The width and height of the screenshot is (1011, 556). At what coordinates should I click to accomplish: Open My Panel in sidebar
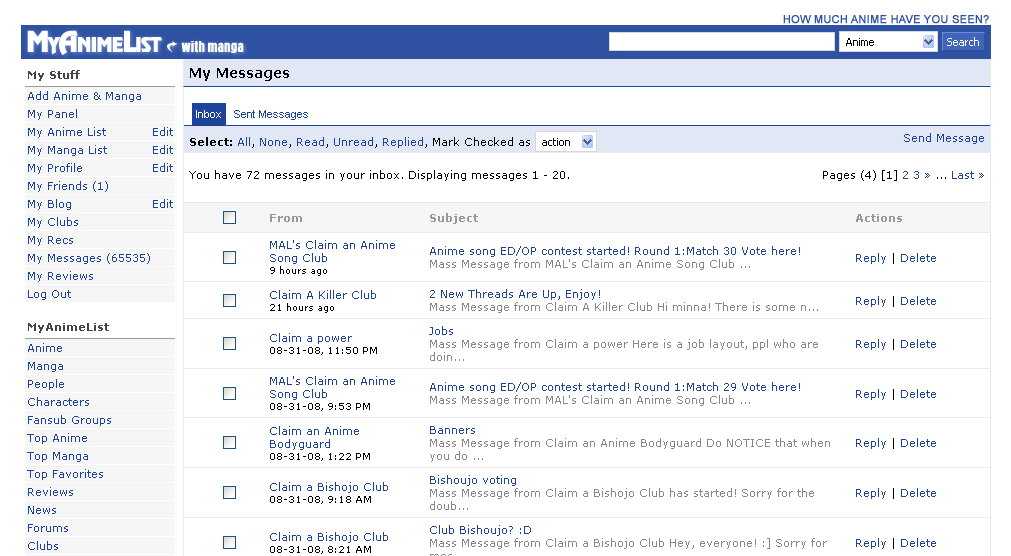(x=52, y=114)
